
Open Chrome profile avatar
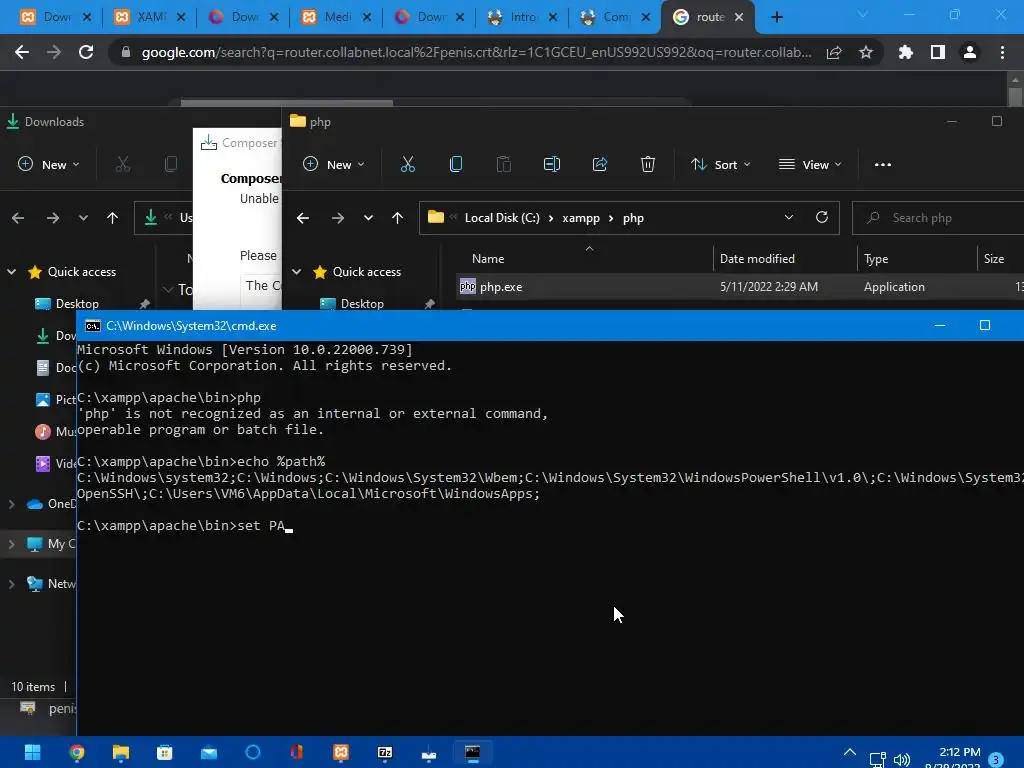(970, 52)
